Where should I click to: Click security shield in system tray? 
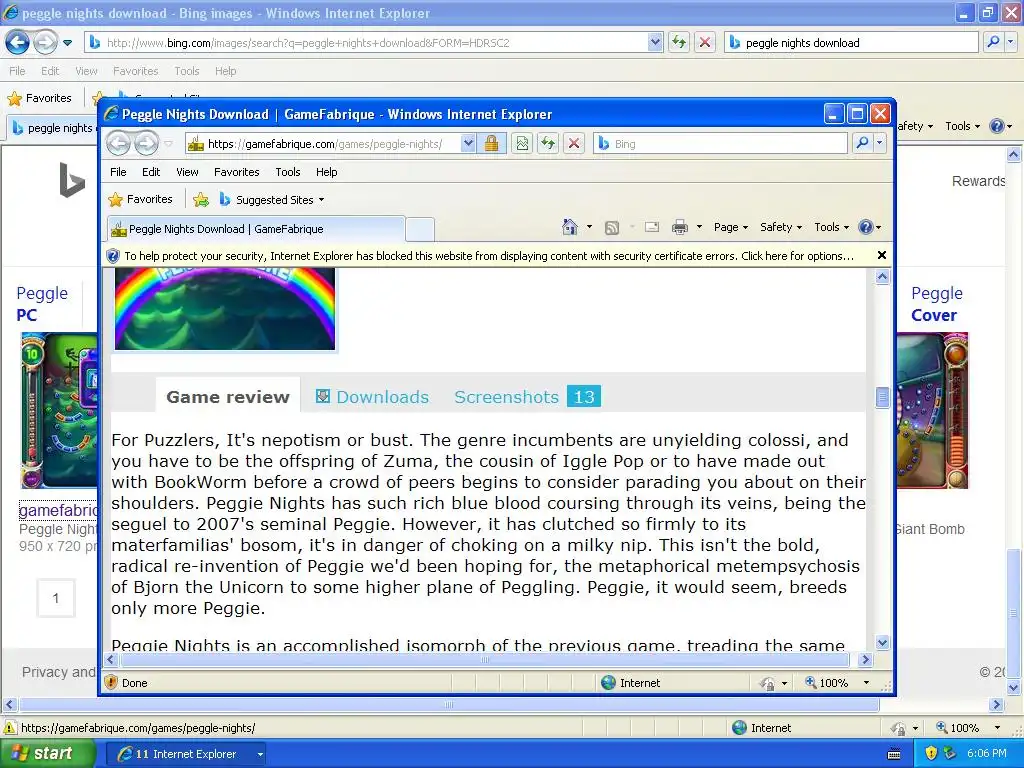931,753
